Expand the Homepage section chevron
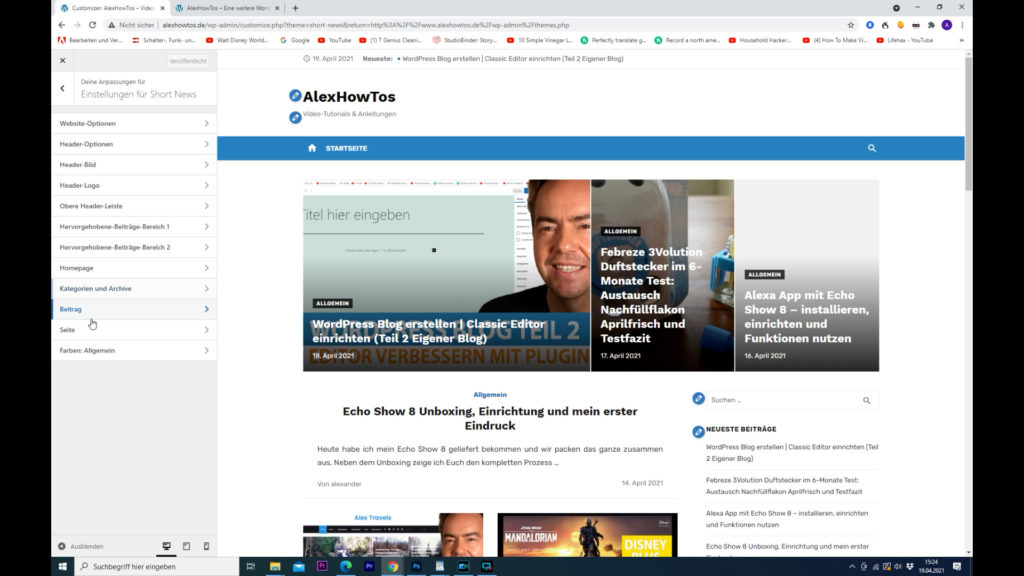The width and height of the screenshot is (1024, 576). (206, 268)
